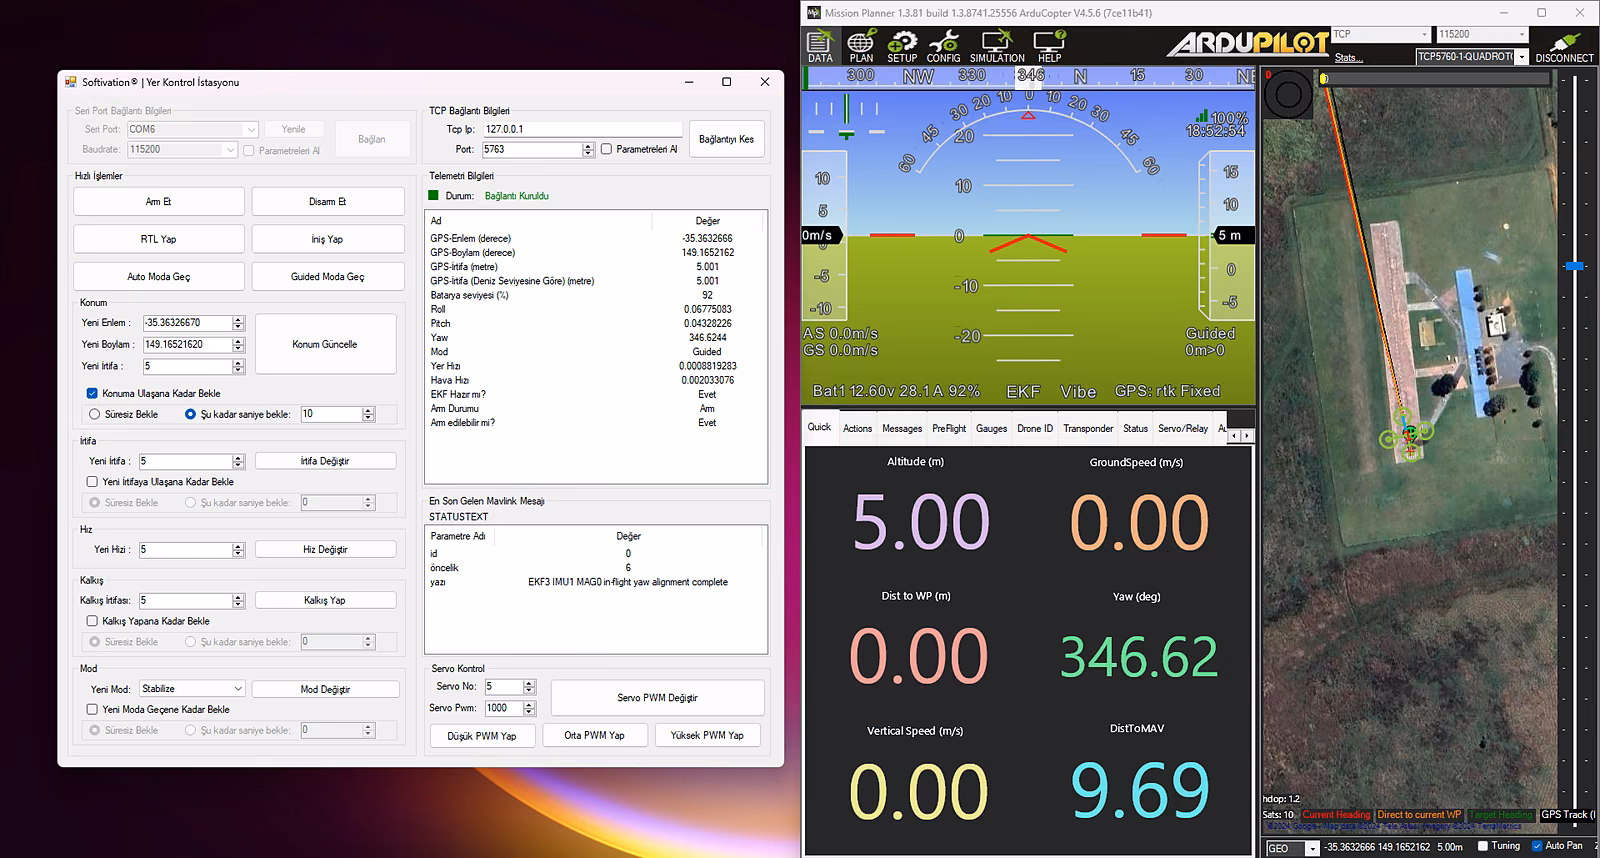Open the DATA flight screen icon
1600x858 pixels.
tap(820, 46)
